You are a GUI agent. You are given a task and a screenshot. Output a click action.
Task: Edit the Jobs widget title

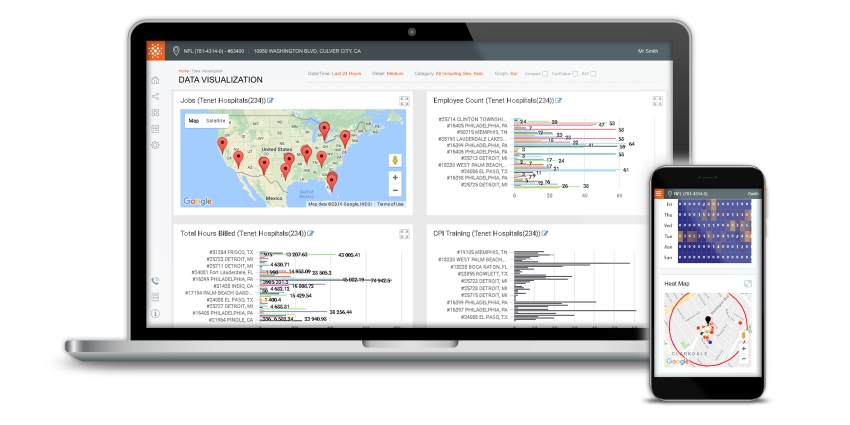(x=271, y=100)
